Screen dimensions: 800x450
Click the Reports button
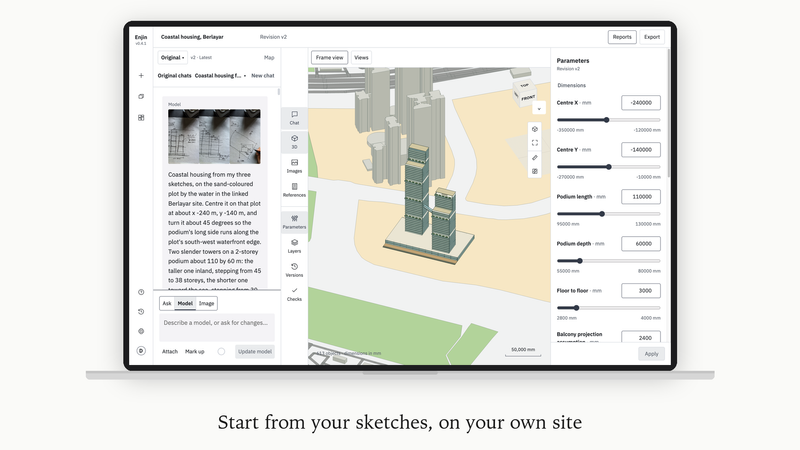coord(622,37)
